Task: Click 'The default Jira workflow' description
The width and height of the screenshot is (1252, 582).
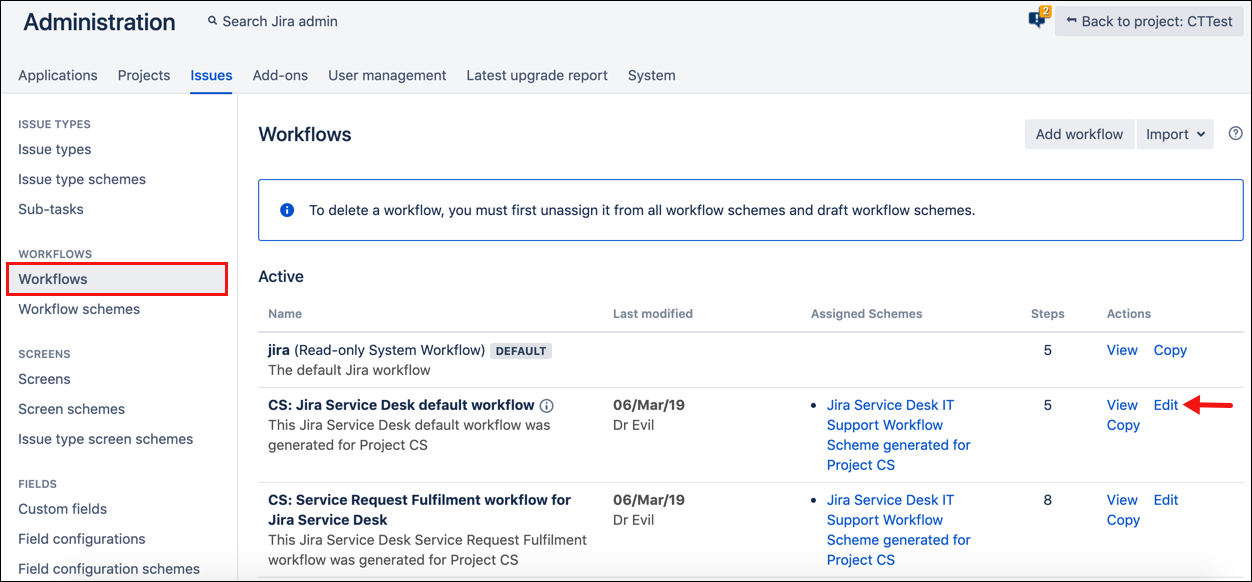Action: click(349, 370)
